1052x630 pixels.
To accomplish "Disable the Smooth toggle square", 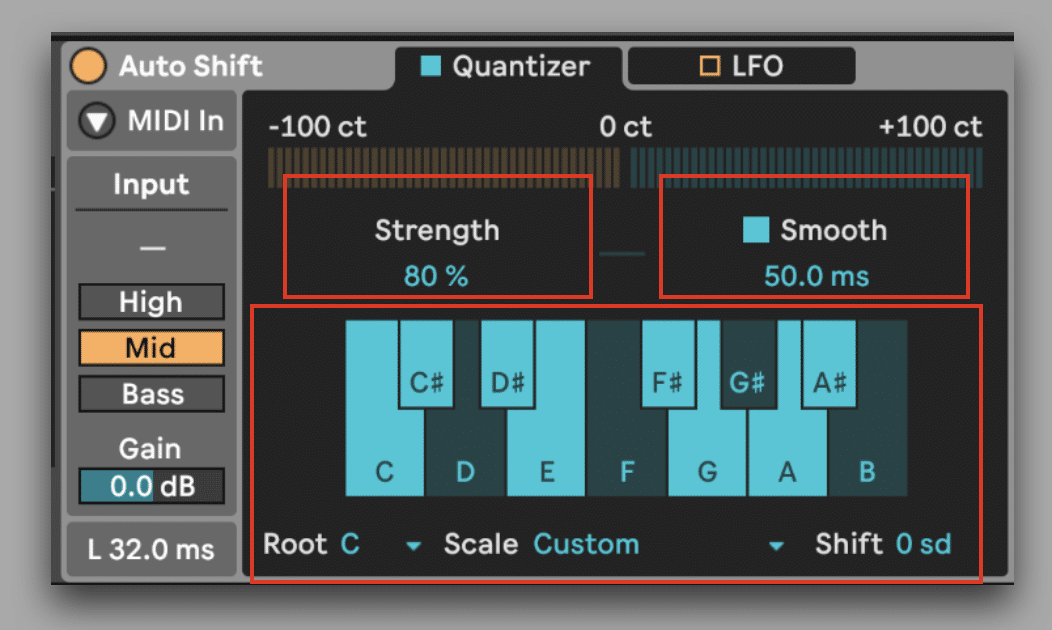I will tap(756, 230).
